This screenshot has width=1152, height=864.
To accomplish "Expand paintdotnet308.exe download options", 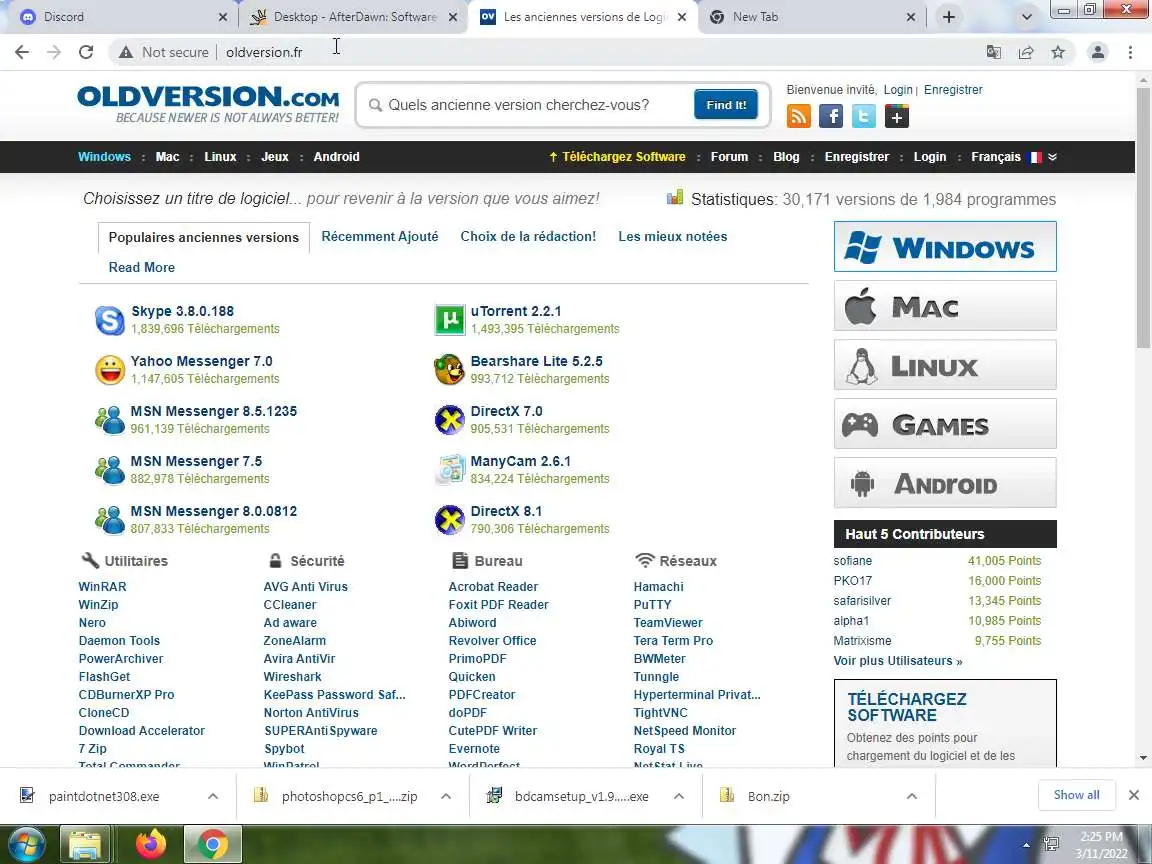I will (x=212, y=796).
